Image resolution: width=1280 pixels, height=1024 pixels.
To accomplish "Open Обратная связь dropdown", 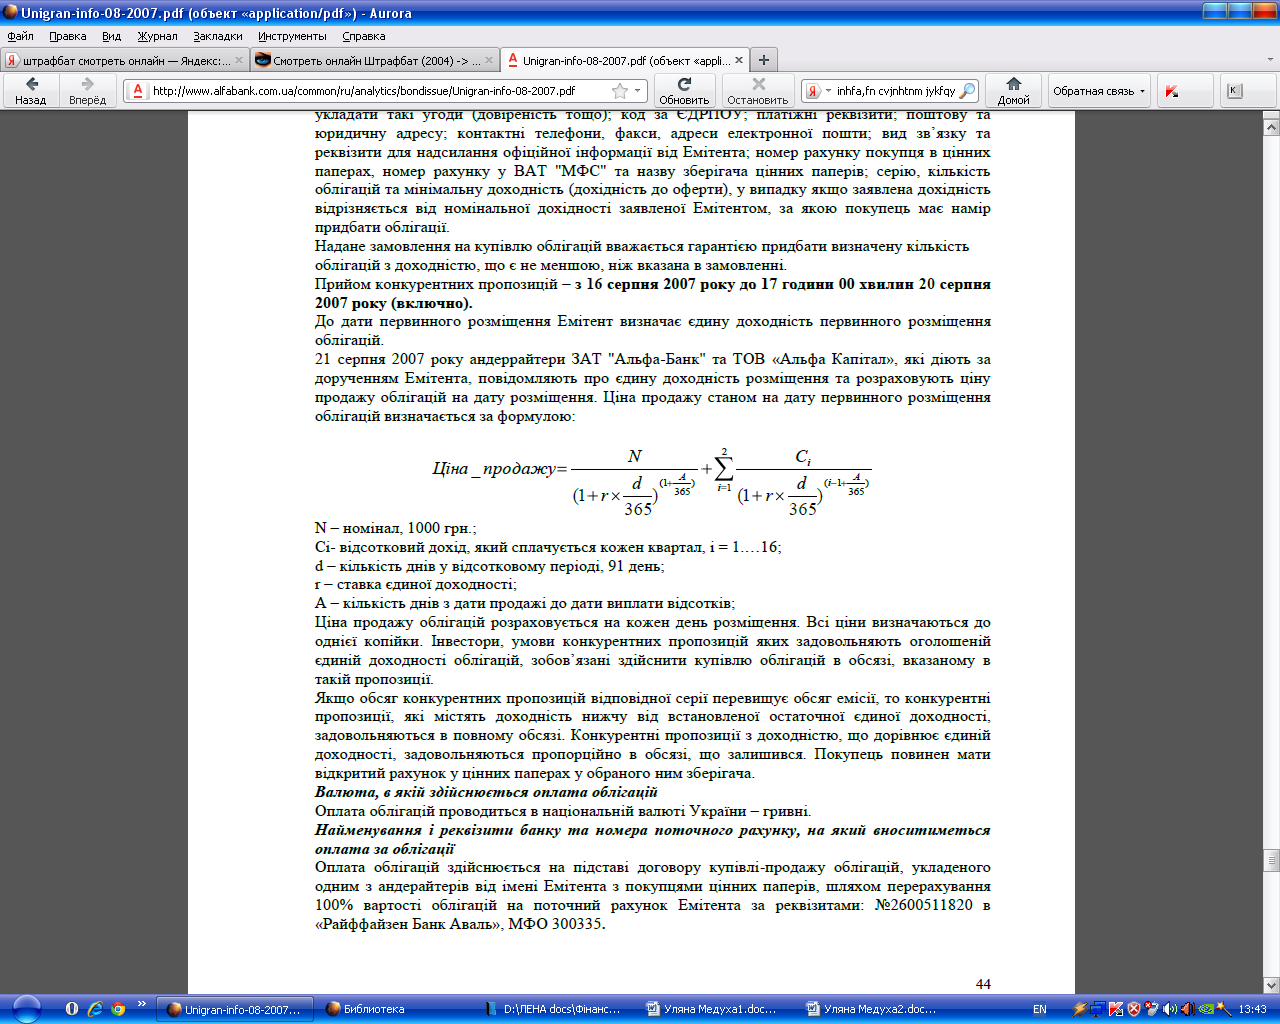I will point(1099,91).
